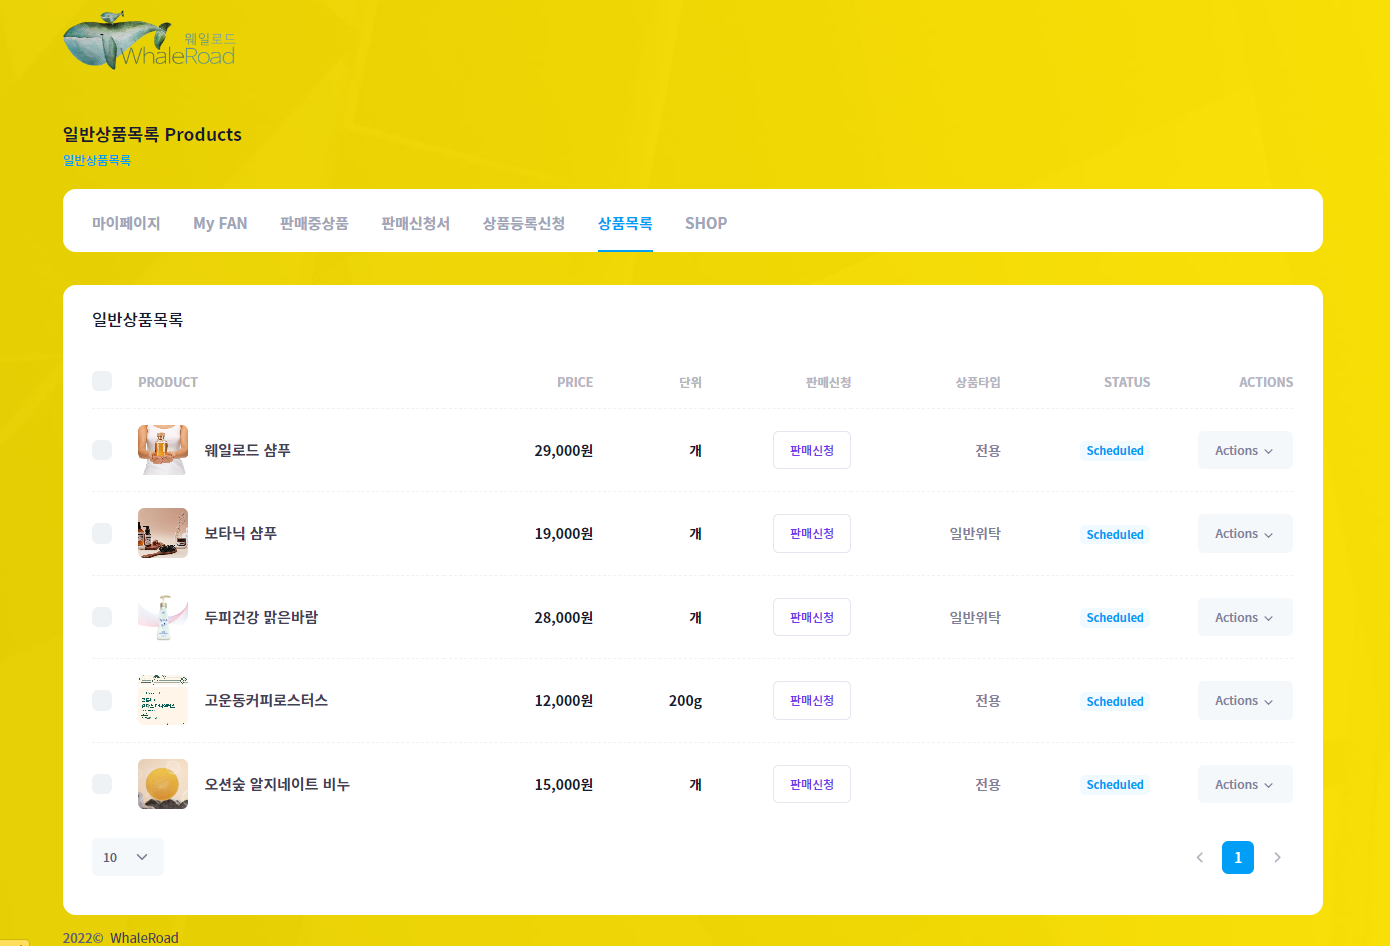Click the 일반상품목록 breadcrumb link
The width and height of the screenshot is (1390, 946).
tap(97, 160)
